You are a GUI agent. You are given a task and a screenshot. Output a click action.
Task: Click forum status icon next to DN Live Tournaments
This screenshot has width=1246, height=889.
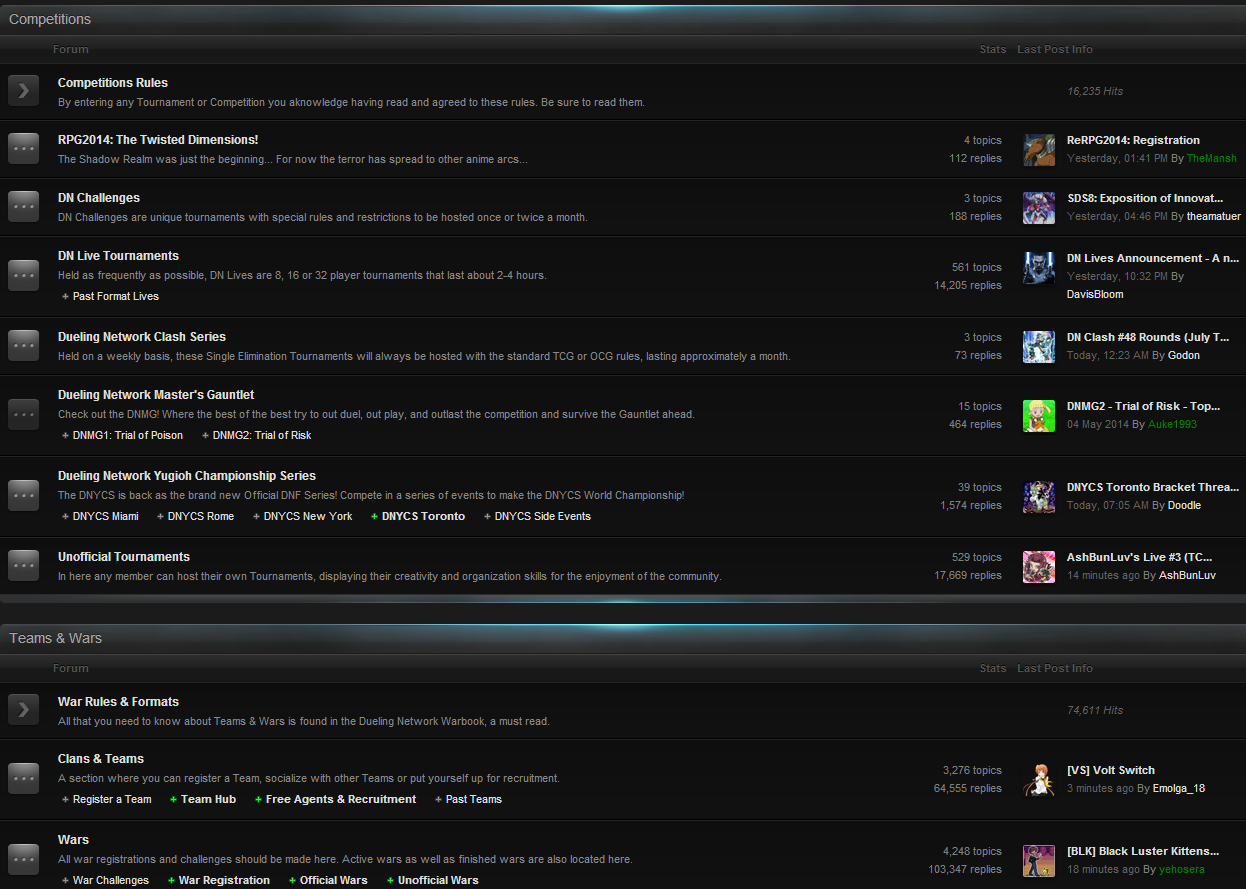pos(23,275)
